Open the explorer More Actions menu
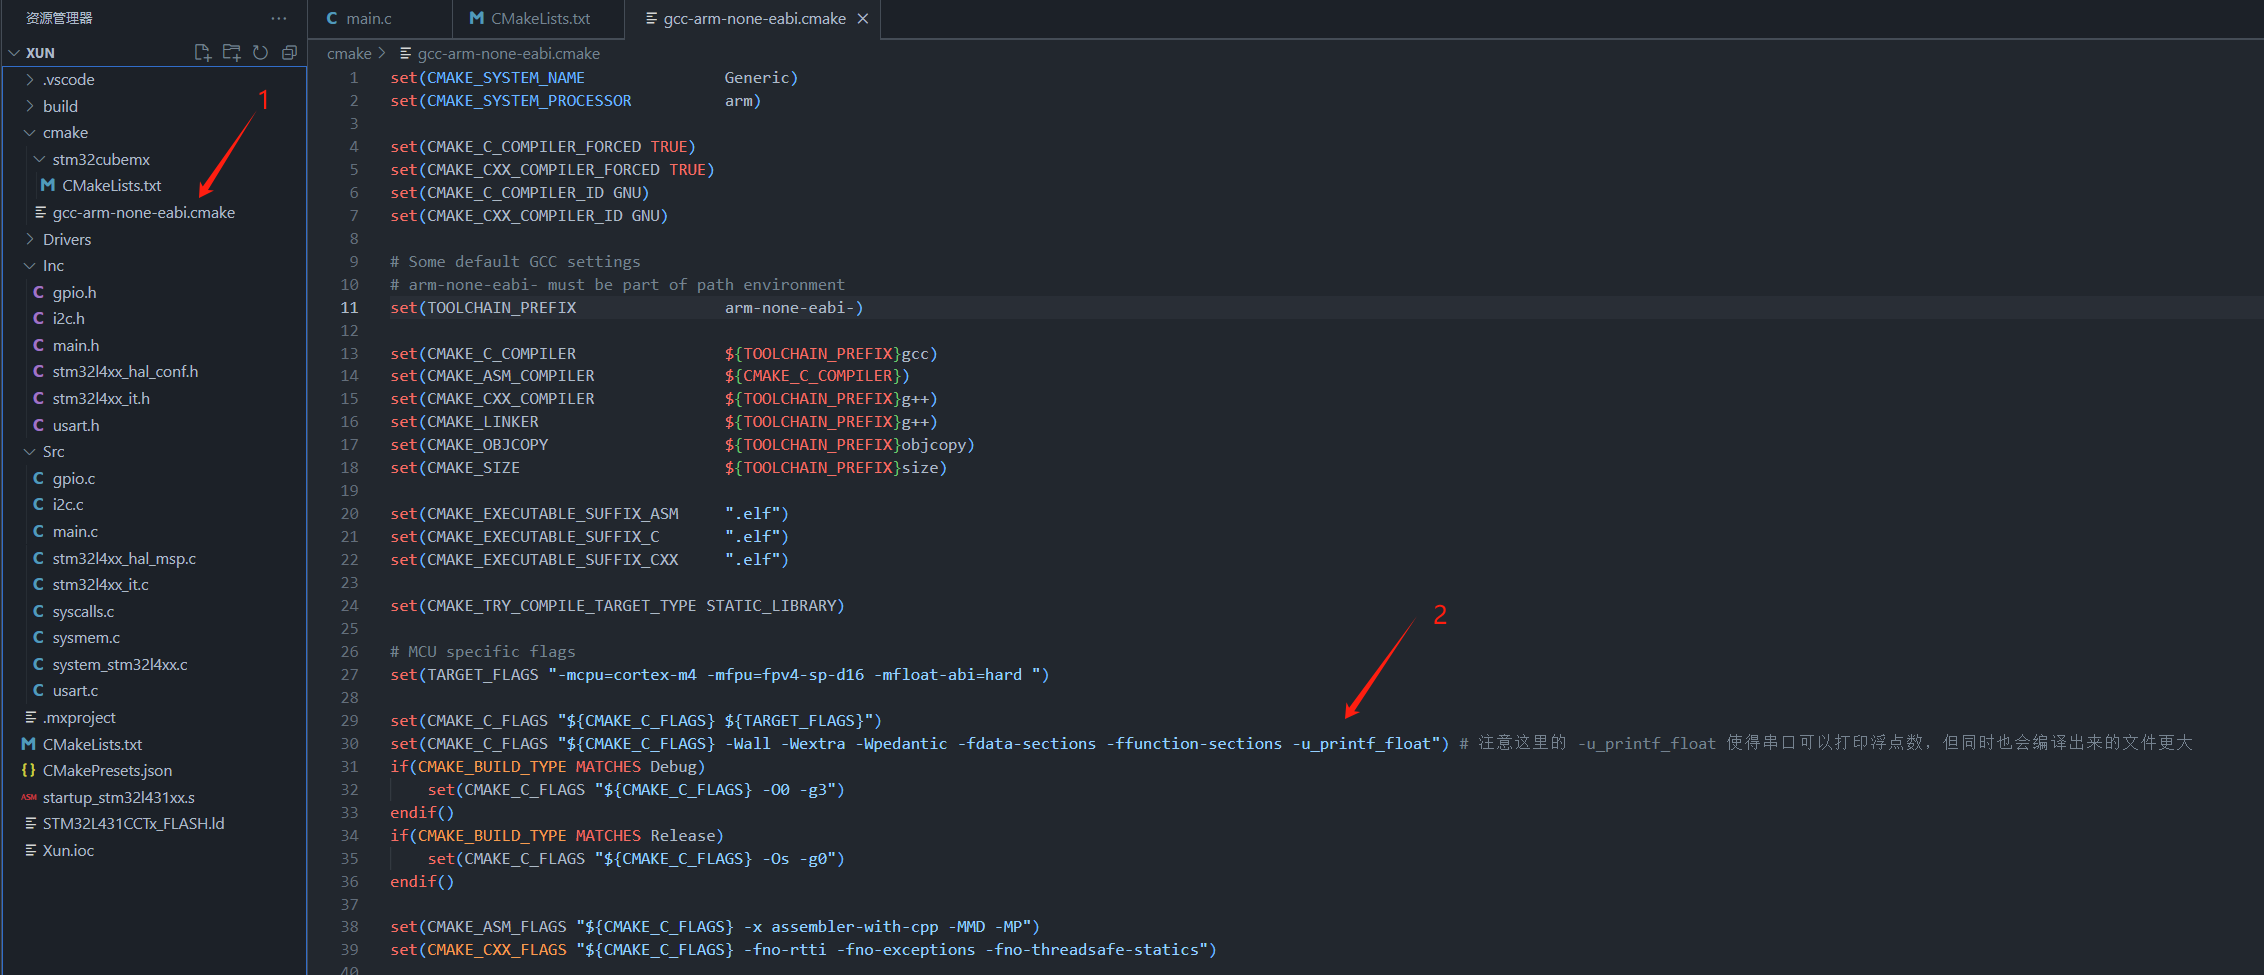Viewport: 2264px width, 975px height. (278, 17)
